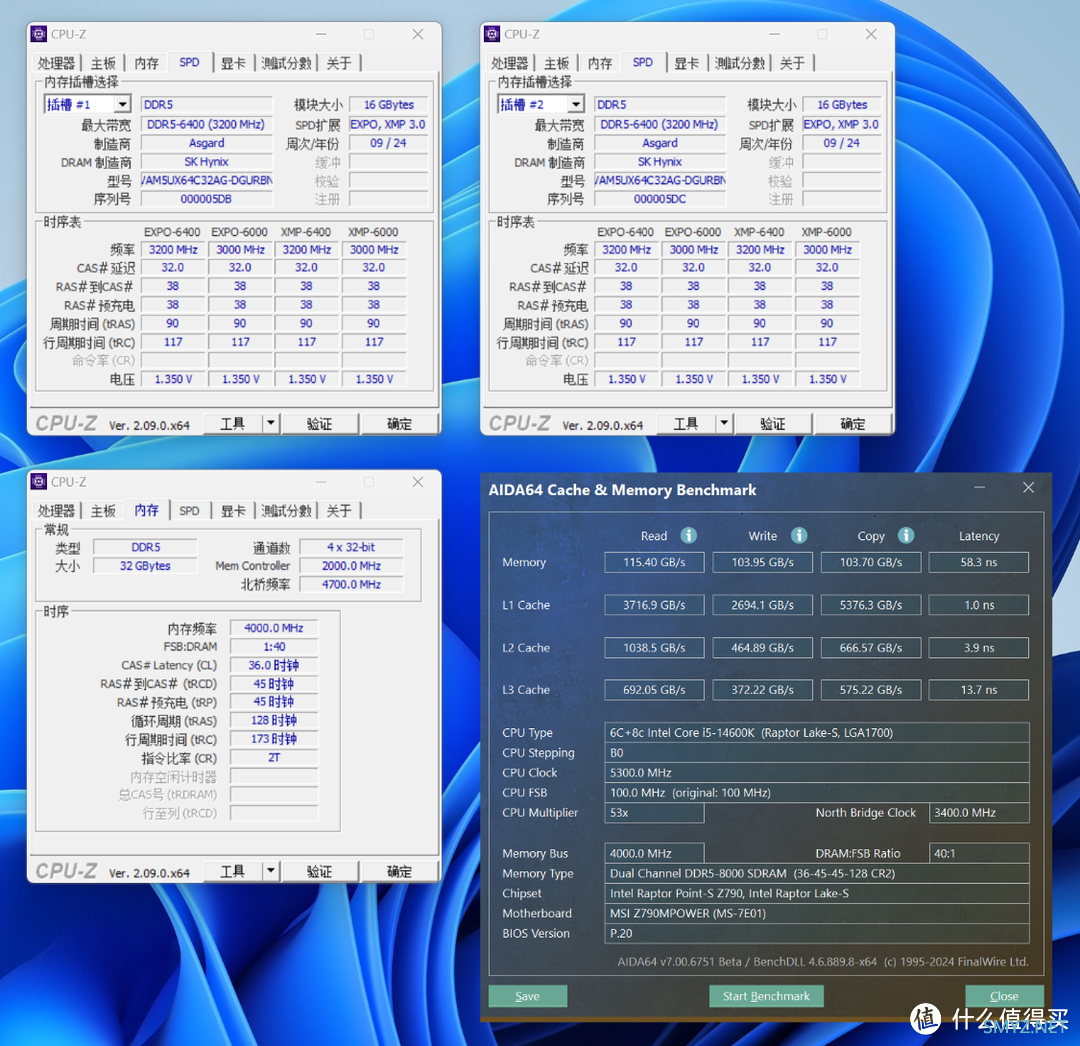This screenshot has width=1080, height=1046.
Task: Open 处理器 tab in bottom CPU-Z window
Action: click(56, 511)
